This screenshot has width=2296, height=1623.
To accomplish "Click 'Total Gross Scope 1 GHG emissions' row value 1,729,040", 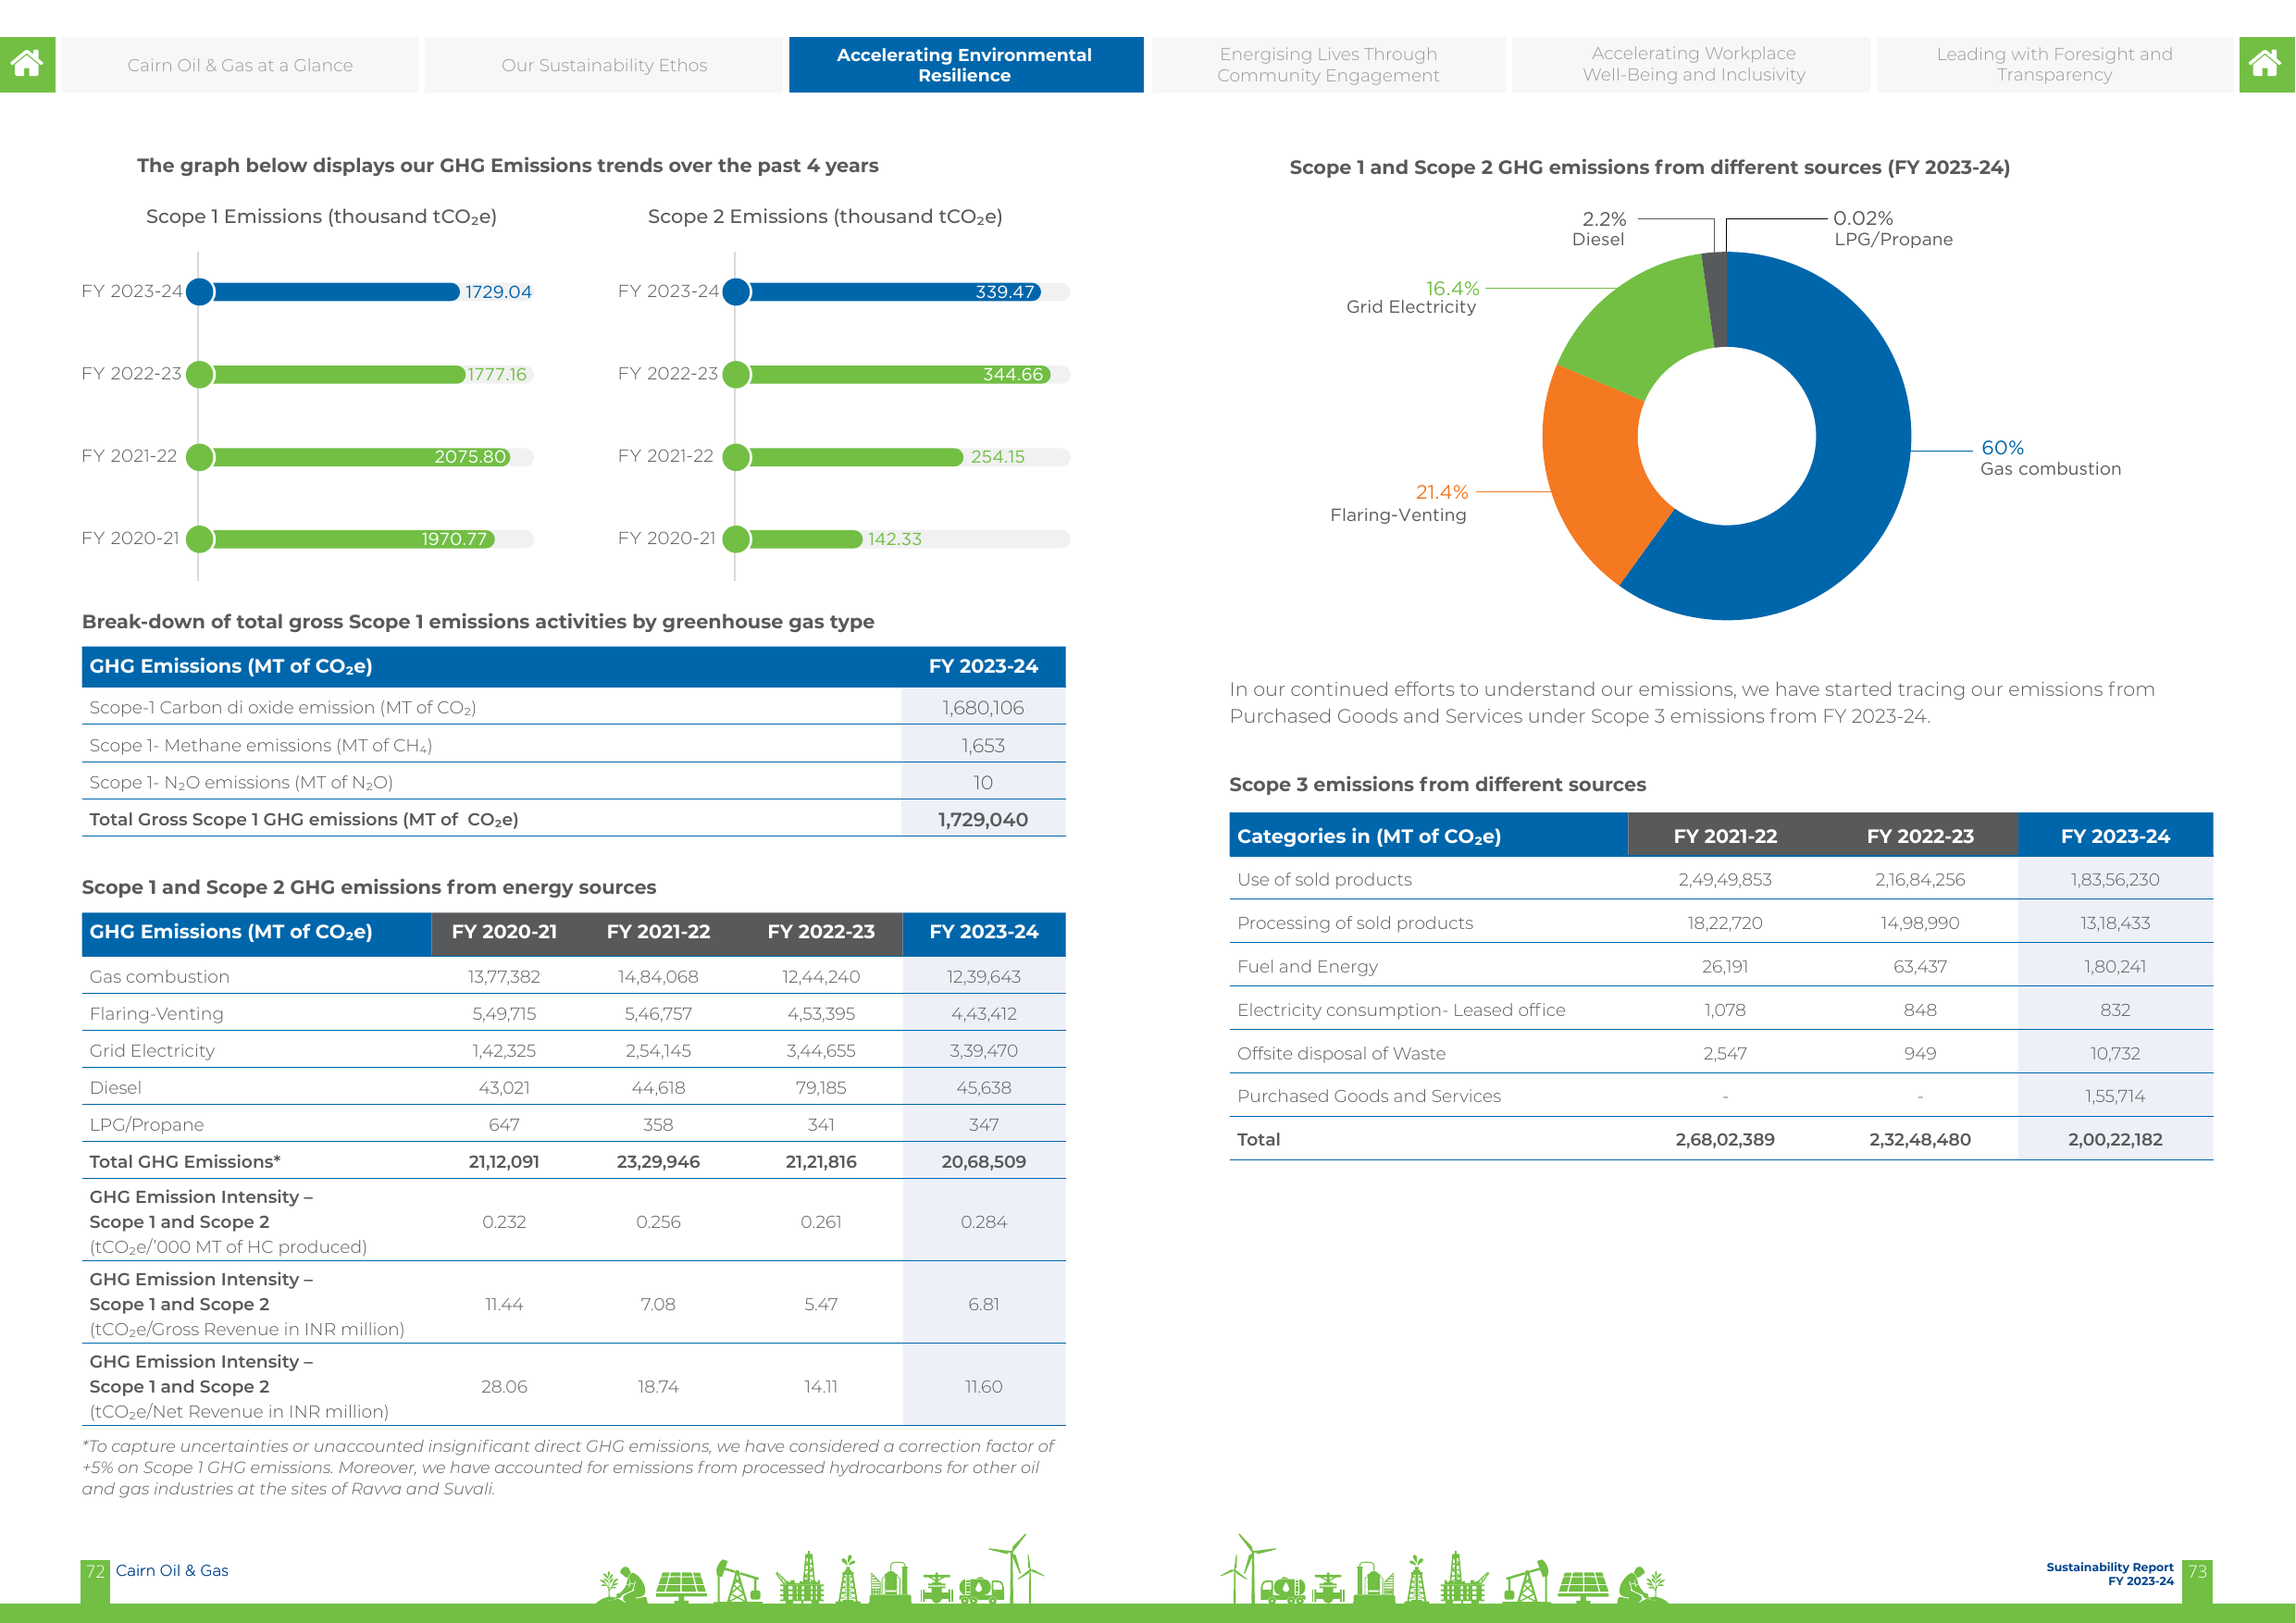I will [983, 820].
